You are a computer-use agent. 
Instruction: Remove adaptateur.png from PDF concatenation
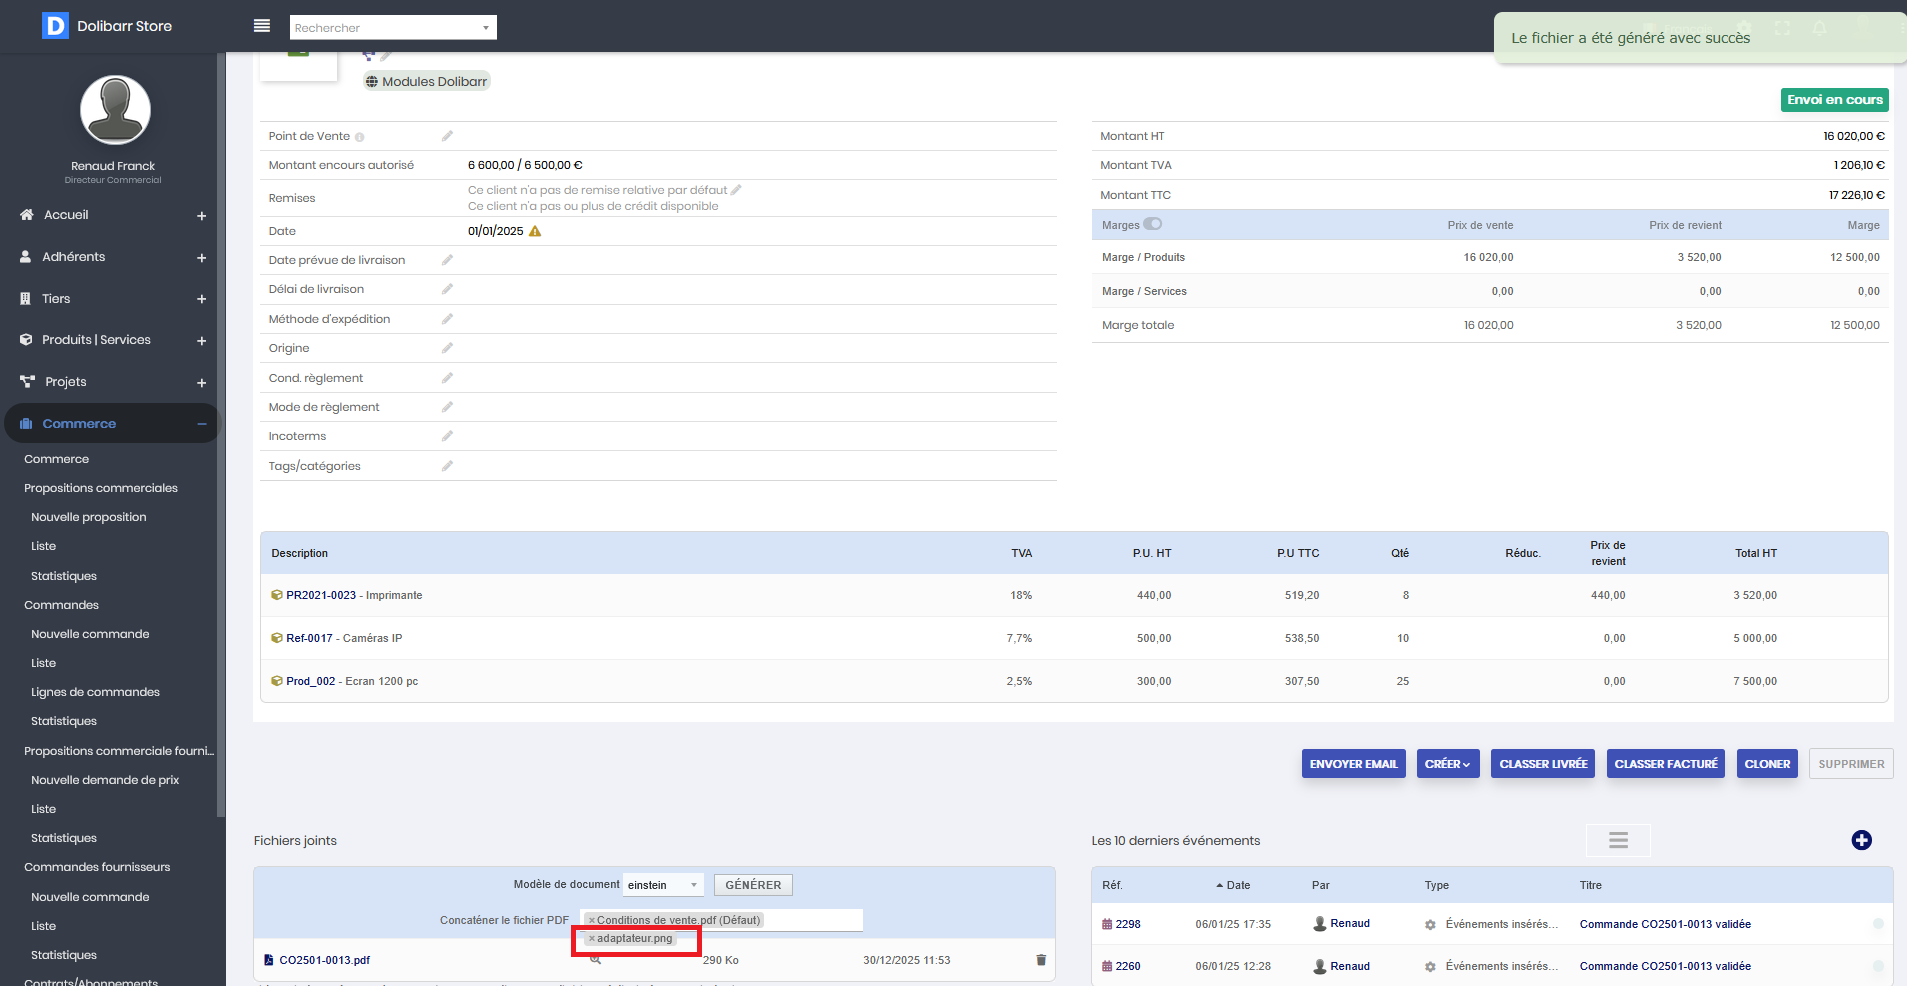[x=591, y=939]
